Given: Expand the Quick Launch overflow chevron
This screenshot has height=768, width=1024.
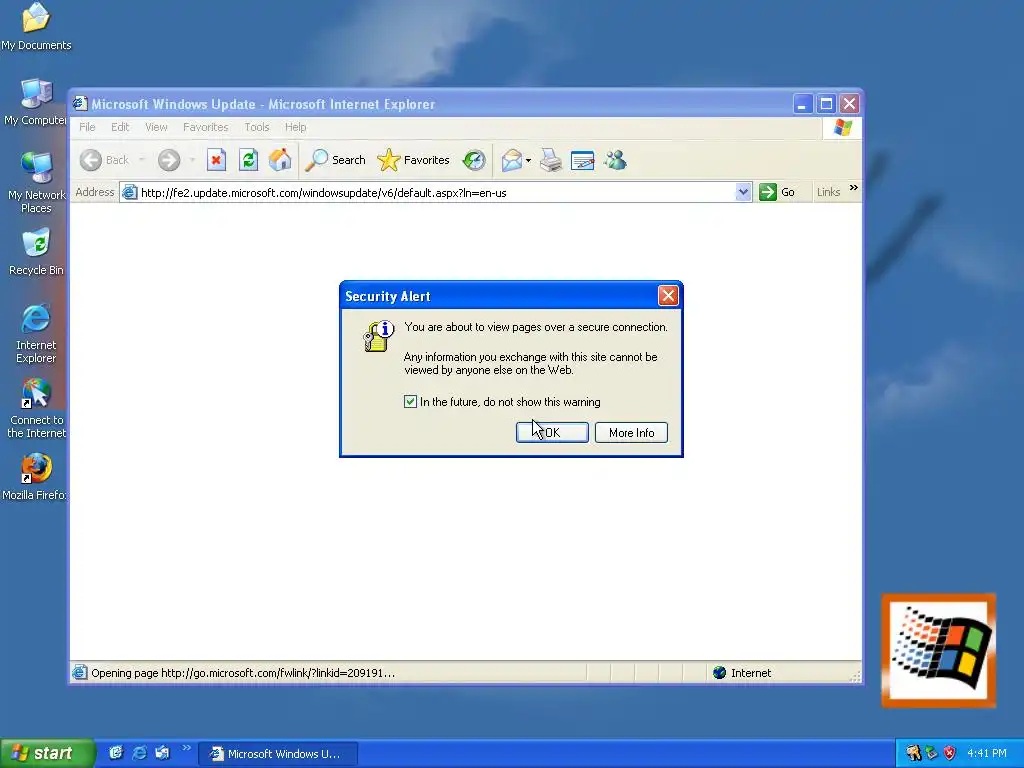Looking at the screenshot, I should 187,748.
